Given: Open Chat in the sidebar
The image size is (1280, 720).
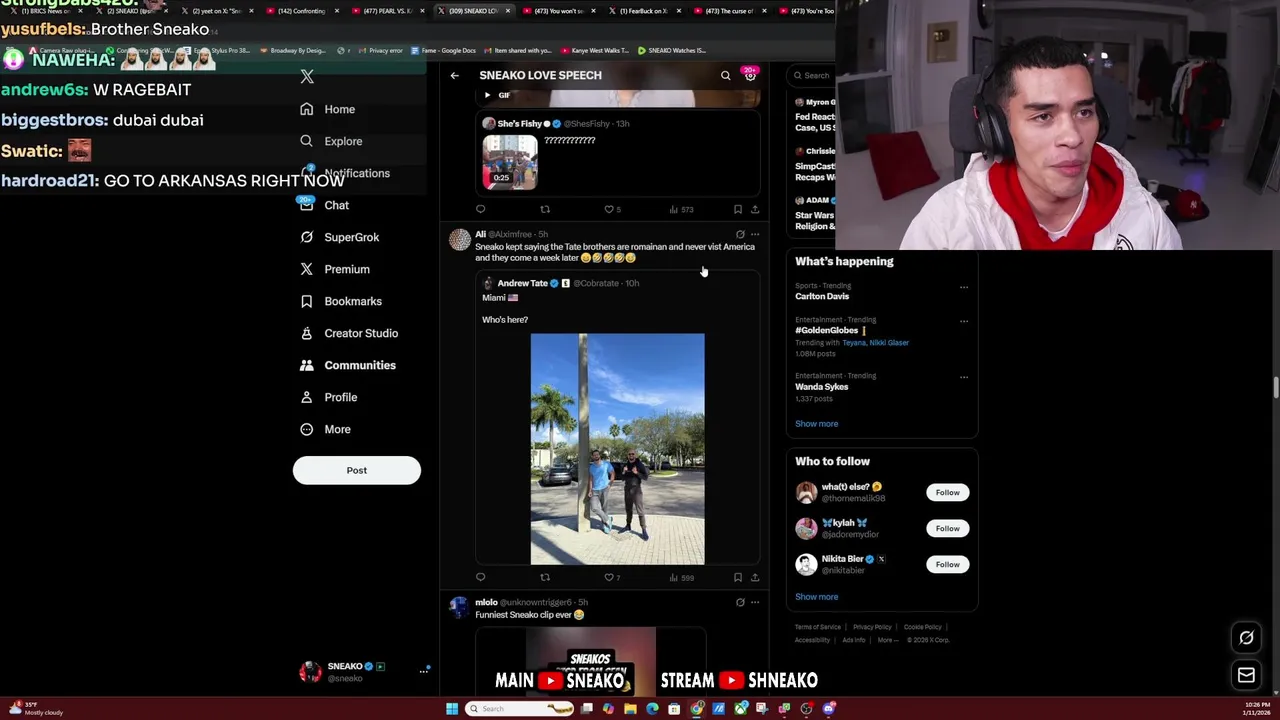Looking at the screenshot, I should pyautogui.click(x=324, y=205).
